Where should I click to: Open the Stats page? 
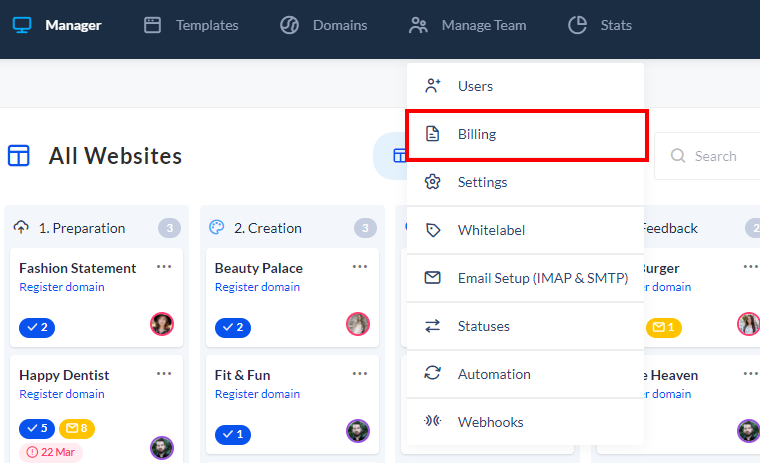click(600, 25)
